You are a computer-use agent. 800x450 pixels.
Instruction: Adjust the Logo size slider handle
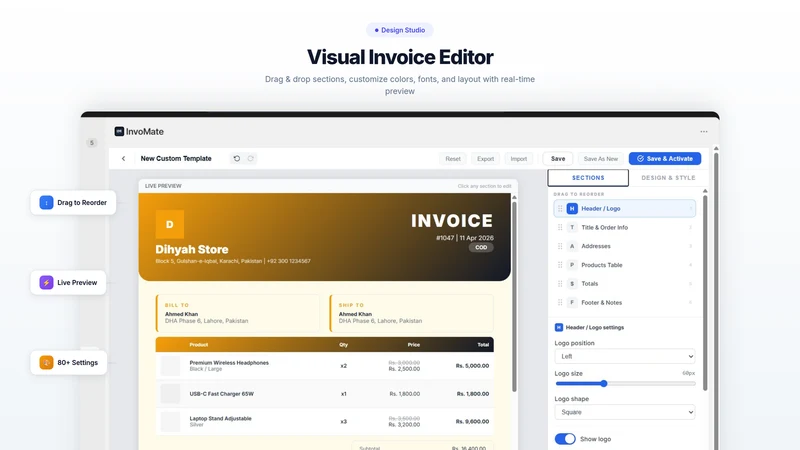604,384
